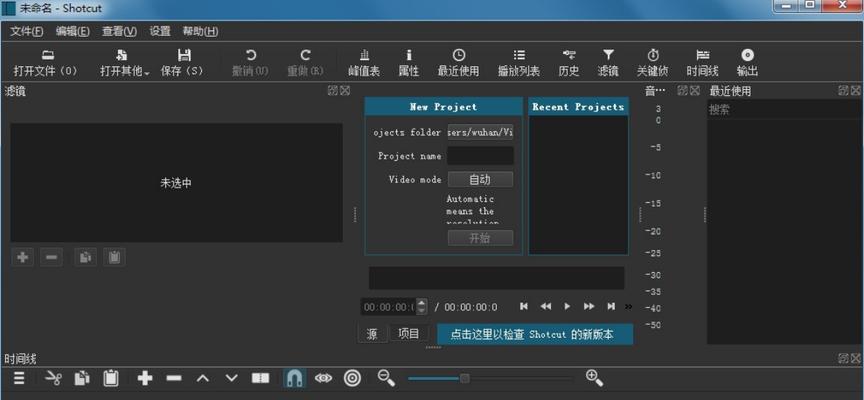
Task: Open the 设置 menu
Action: tap(160, 31)
